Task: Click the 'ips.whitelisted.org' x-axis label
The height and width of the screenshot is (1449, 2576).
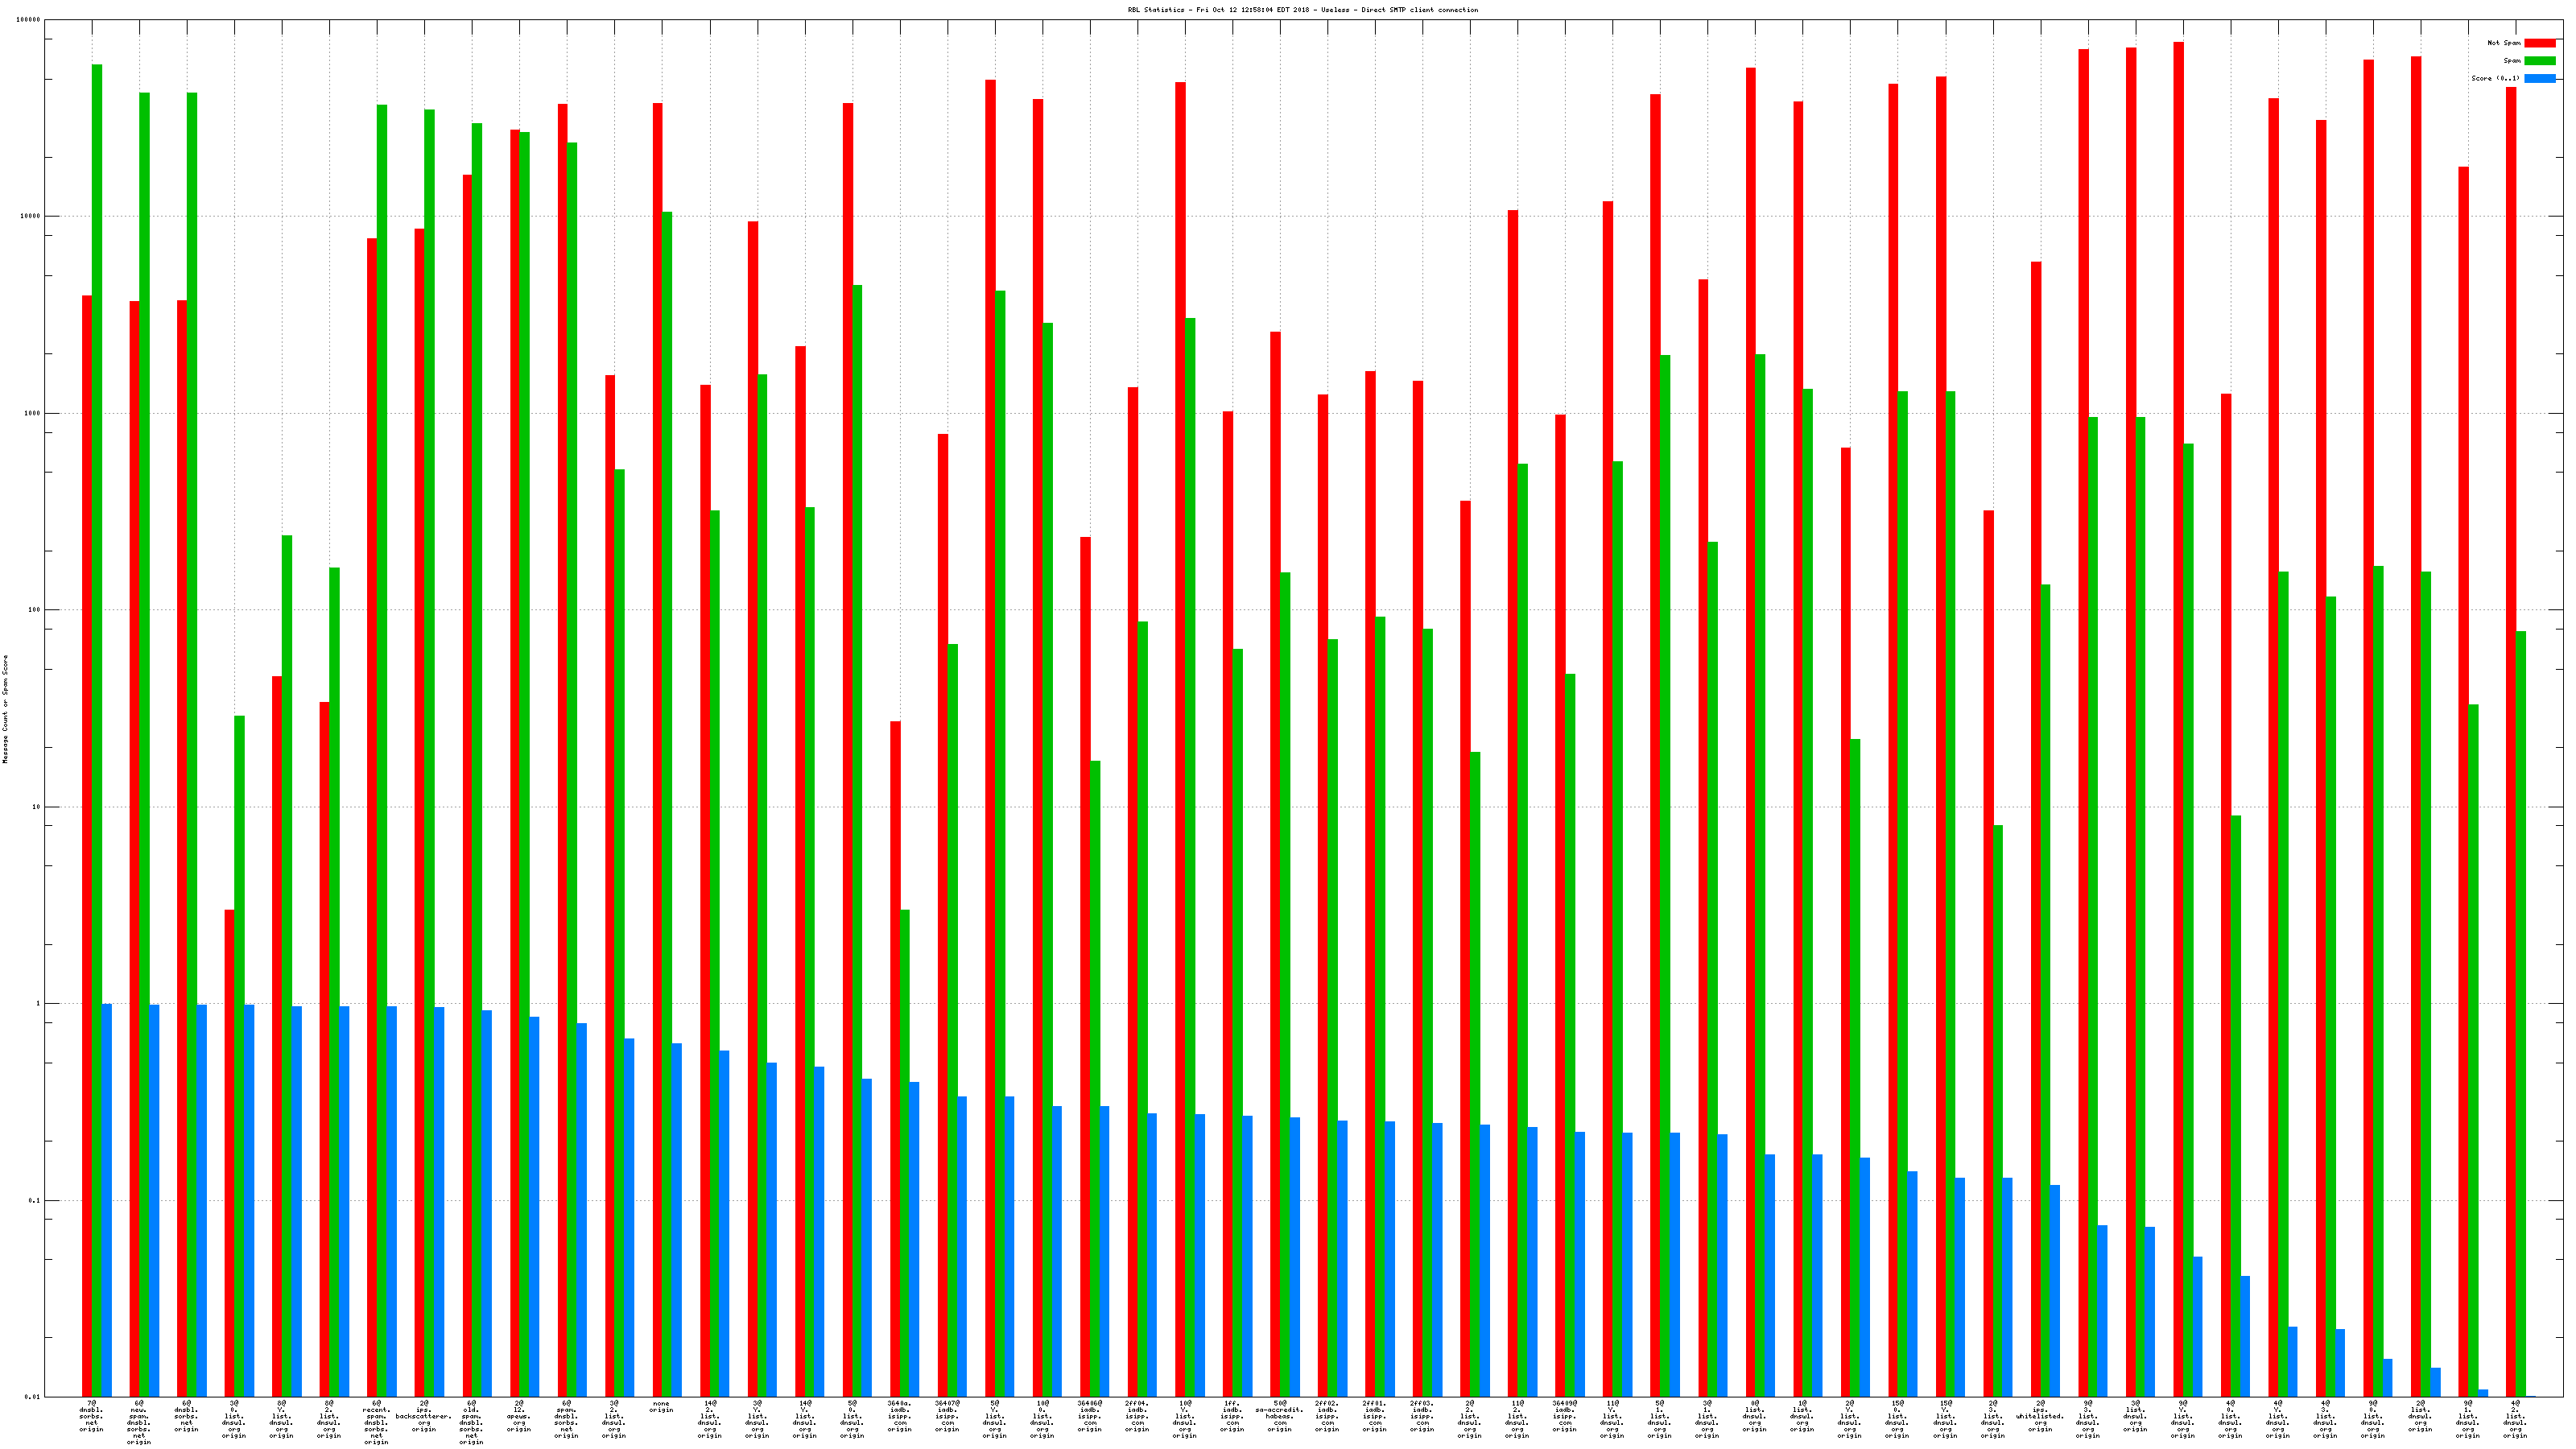Action: [2040, 1416]
